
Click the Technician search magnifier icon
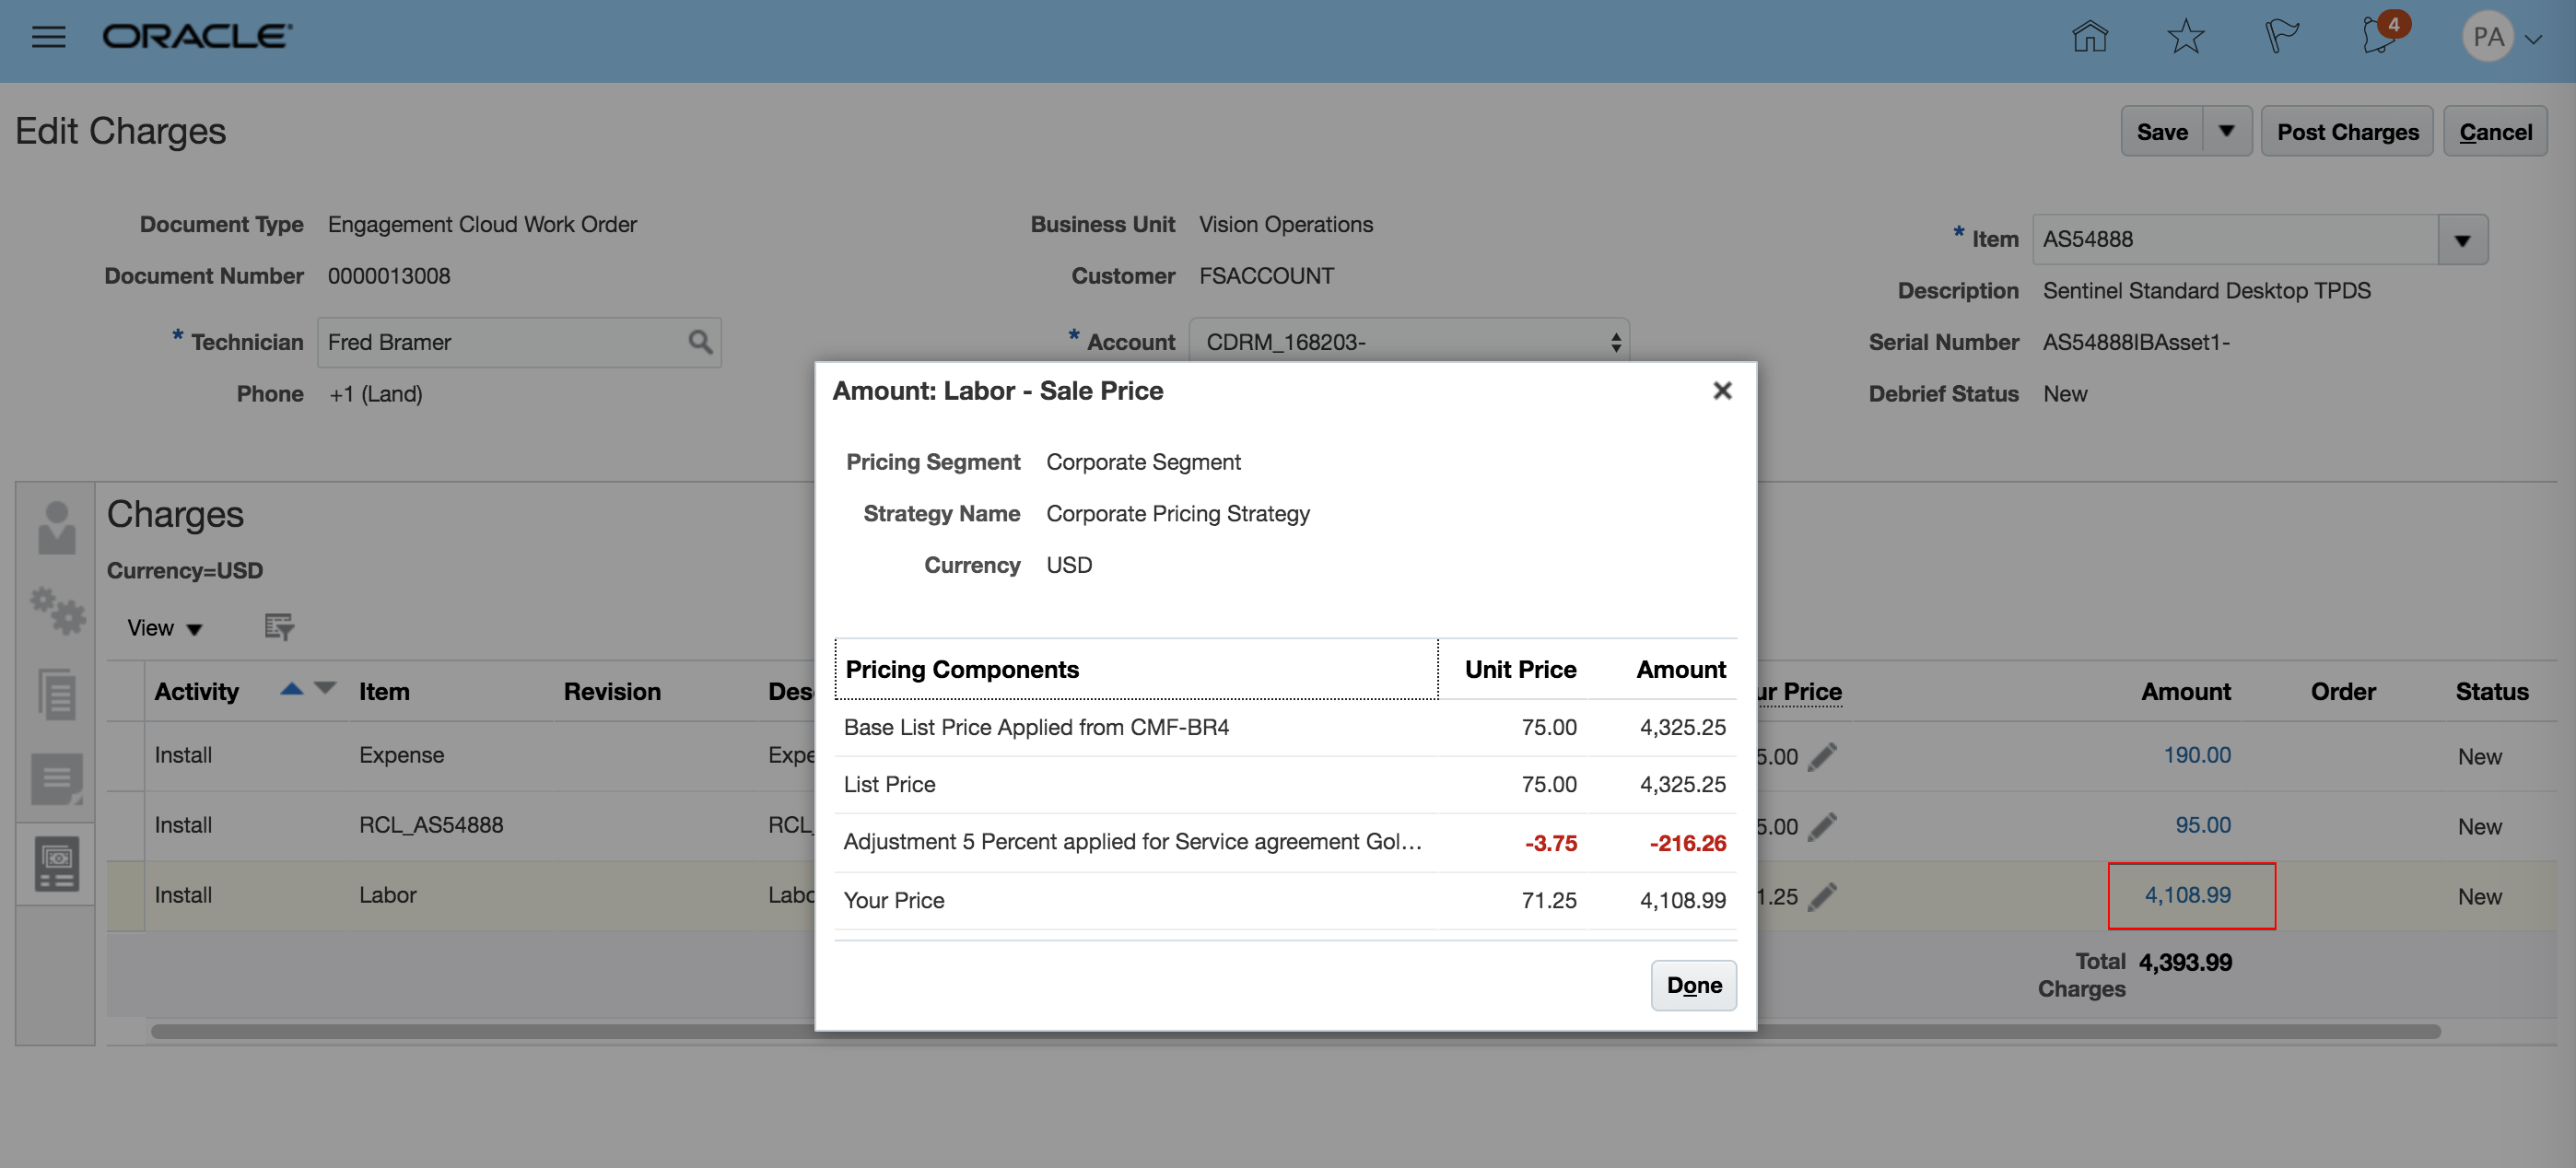pos(700,343)
